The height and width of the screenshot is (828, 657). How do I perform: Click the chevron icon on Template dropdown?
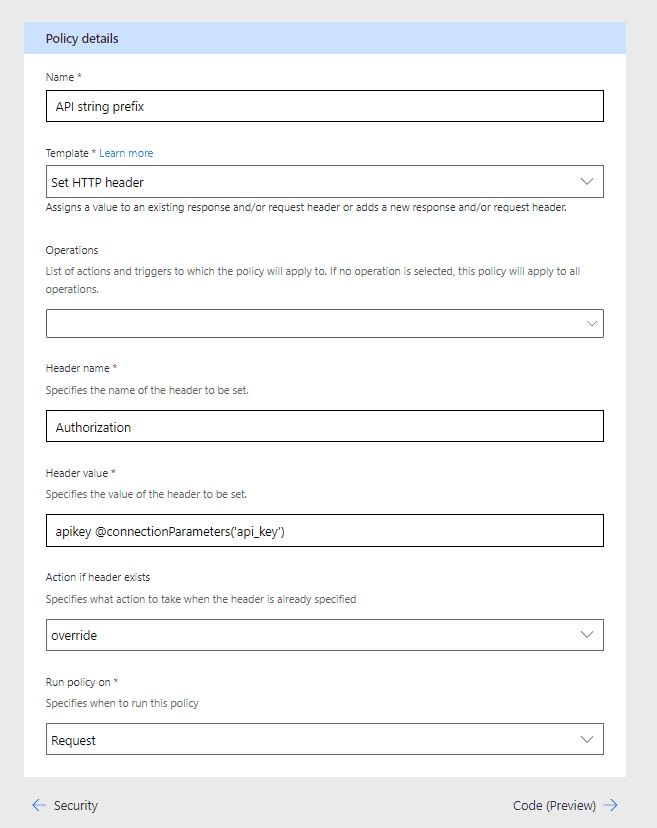[587, 182]
